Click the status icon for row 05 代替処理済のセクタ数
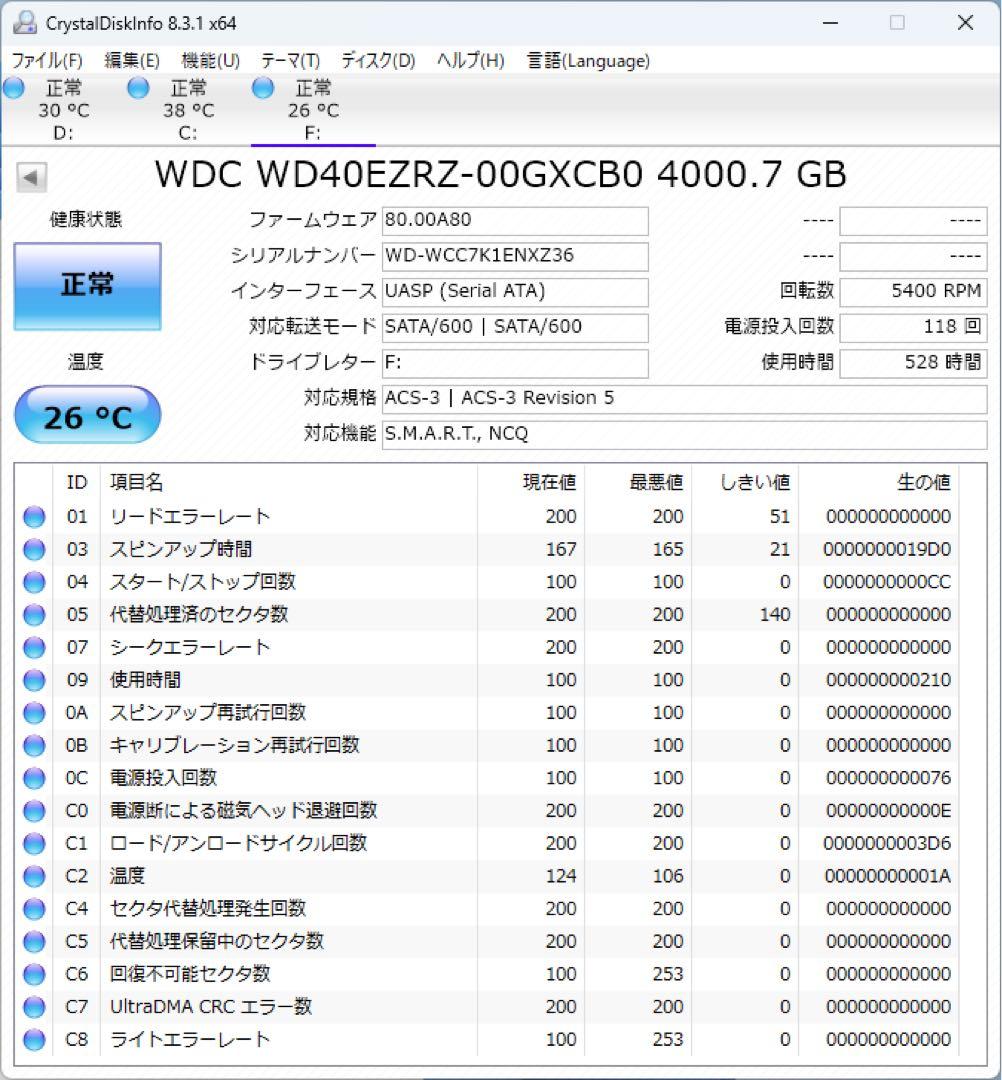The image size is (1002, 1080). point(34,615)
